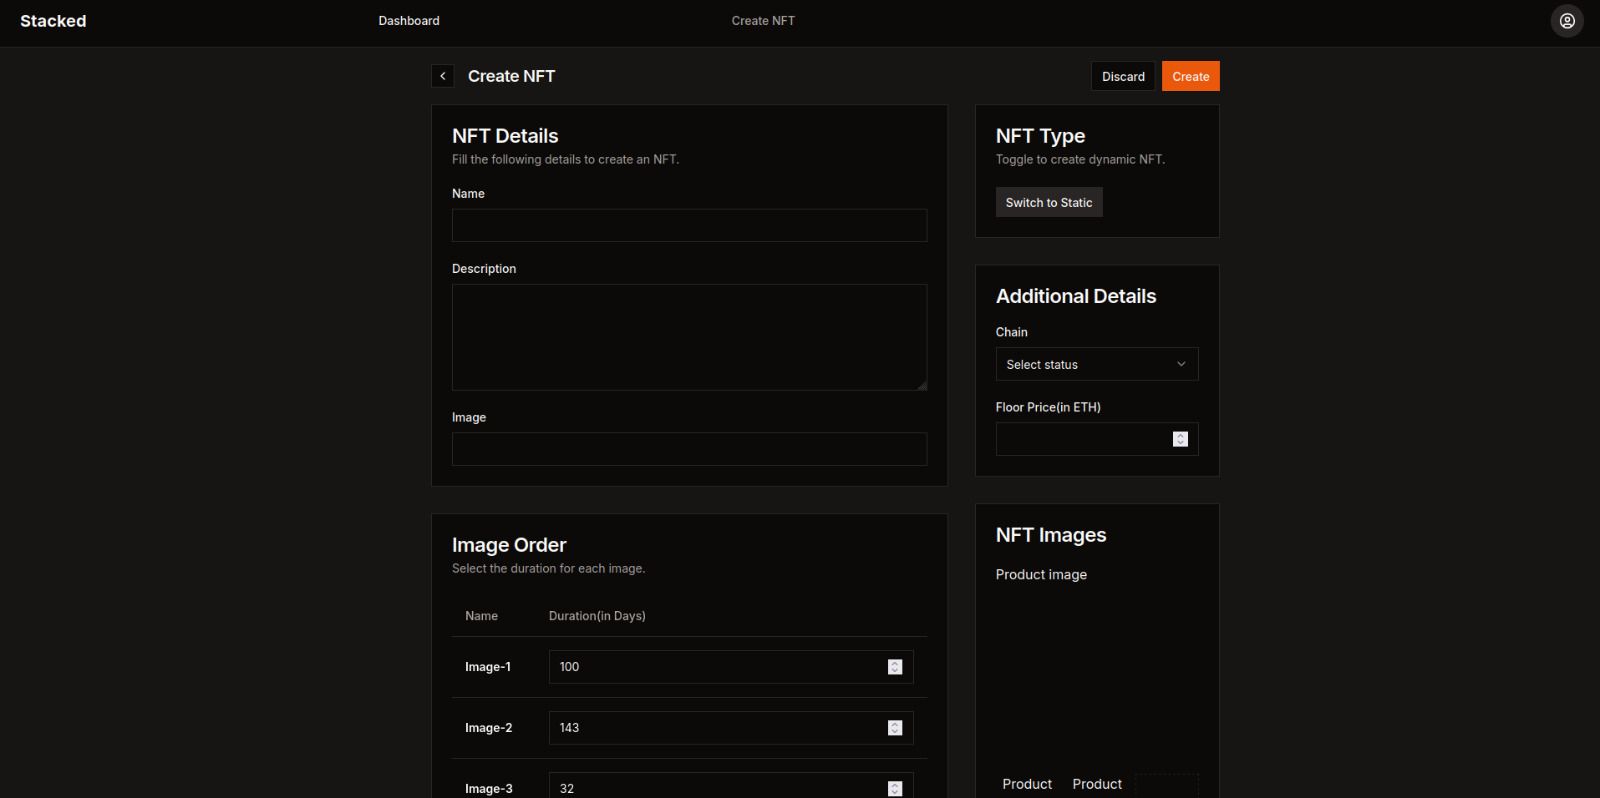Screen dimensions: 1600x798
Task: Click the orange Create button
Action: click(x=1190, y=76)
